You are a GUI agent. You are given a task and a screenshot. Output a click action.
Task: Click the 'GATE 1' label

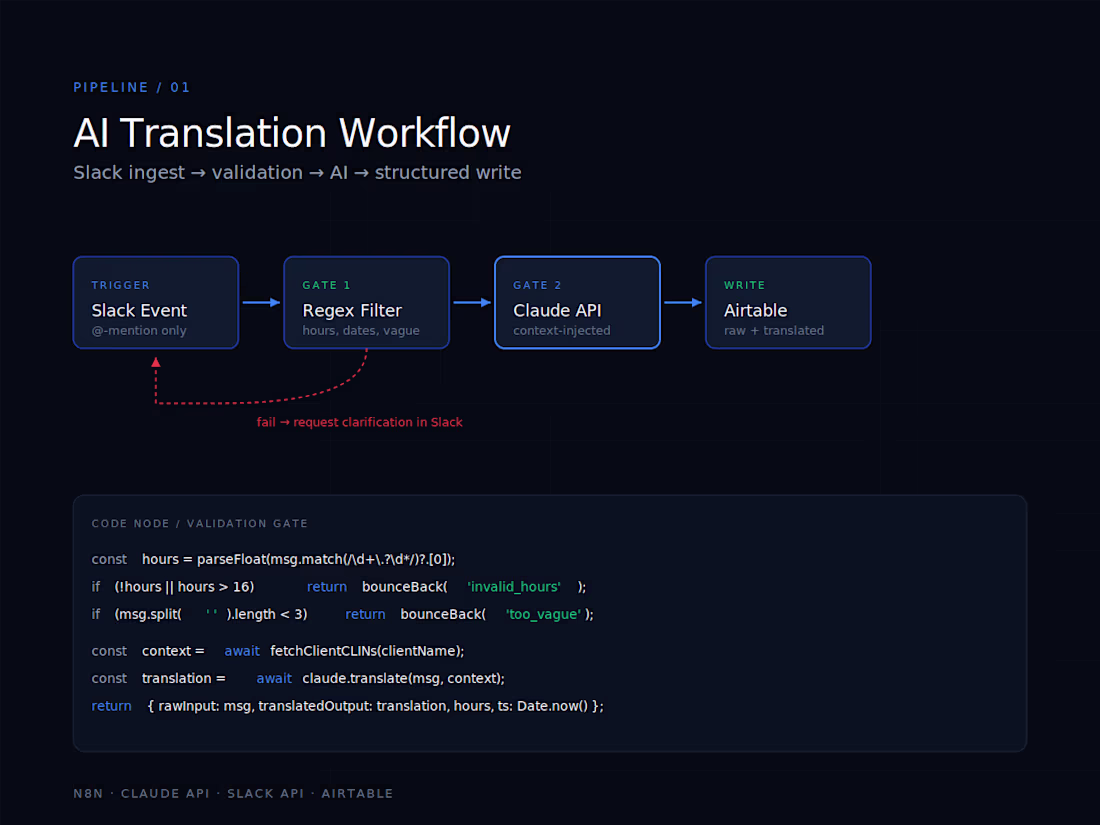tap(326, 286)
